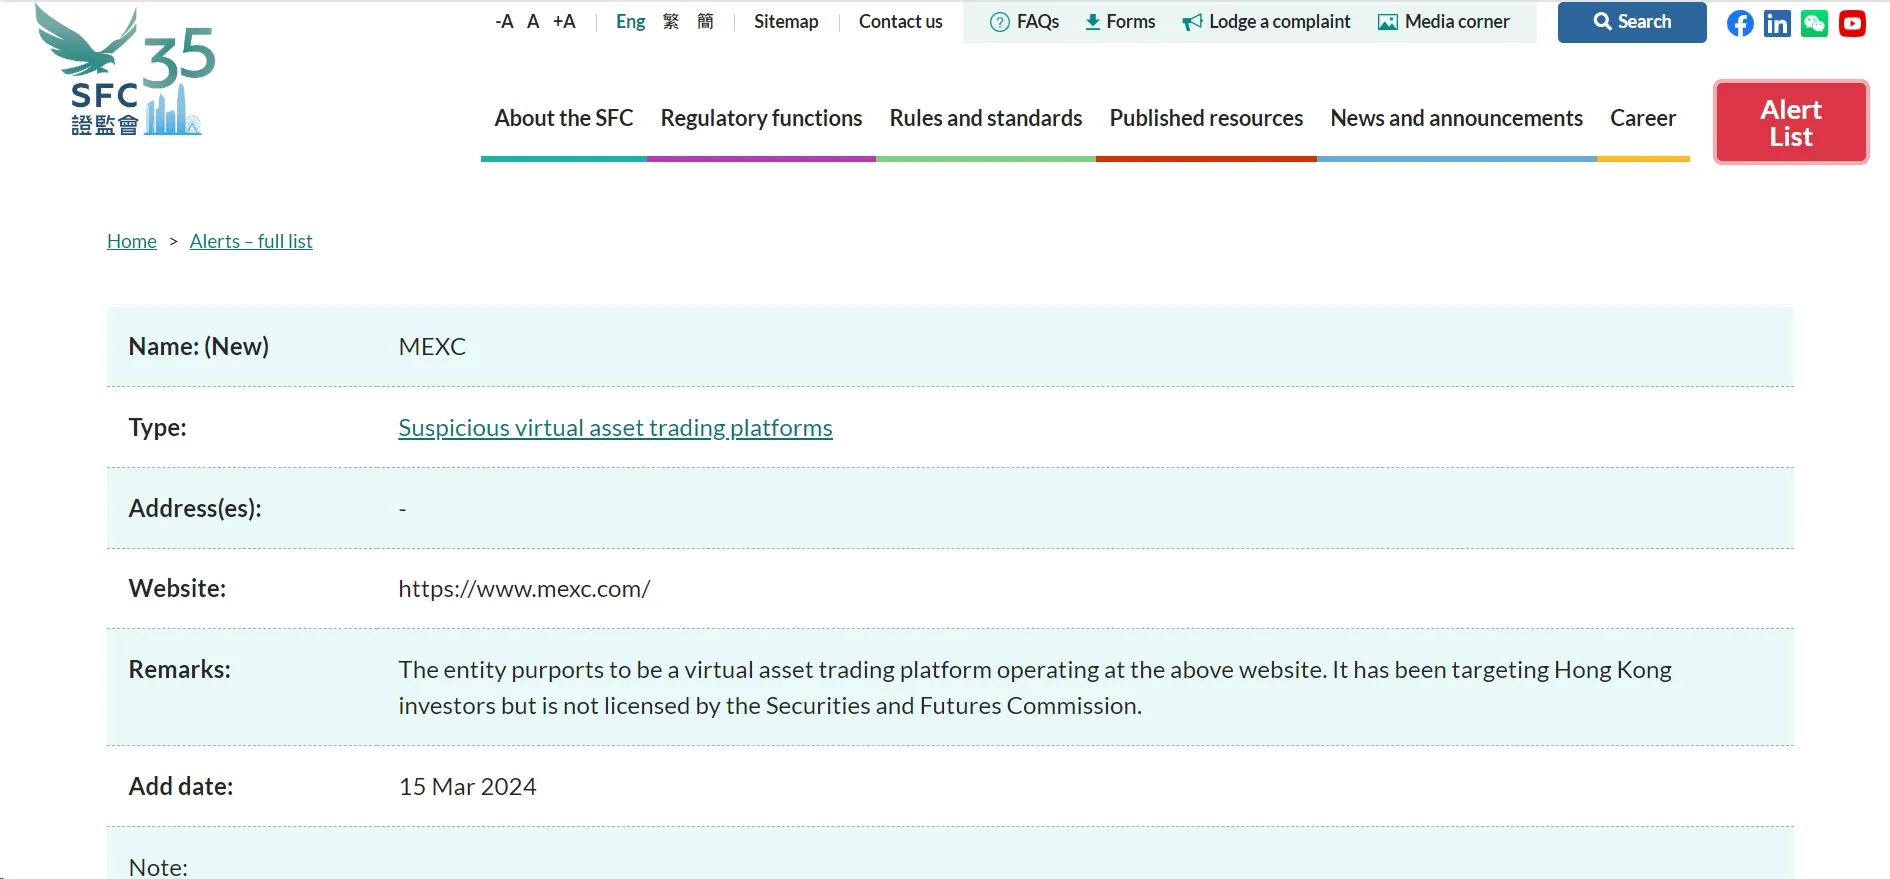This screenshot has width=1890, height=879.
Task: Open FAQs from the top bar
Action: click(x=1024, y=21)
